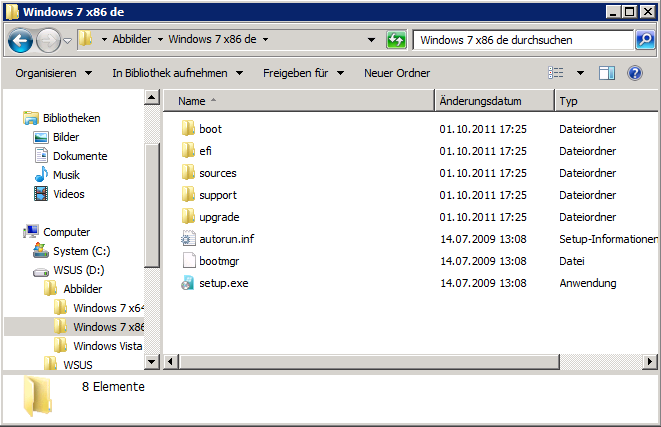Click the Anwendung type cell
The width and height of the screenshot is (661, 427).
click(x=588, y=283)
